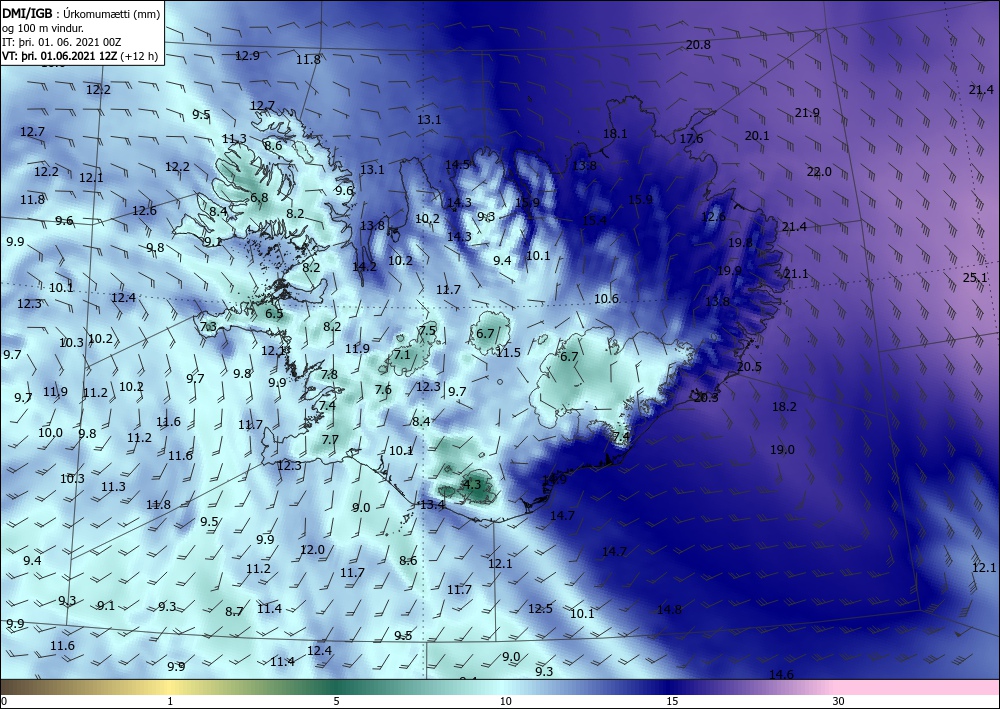
Task: Click the 'og 100 m vindur.' line
Action: [43, 27]
